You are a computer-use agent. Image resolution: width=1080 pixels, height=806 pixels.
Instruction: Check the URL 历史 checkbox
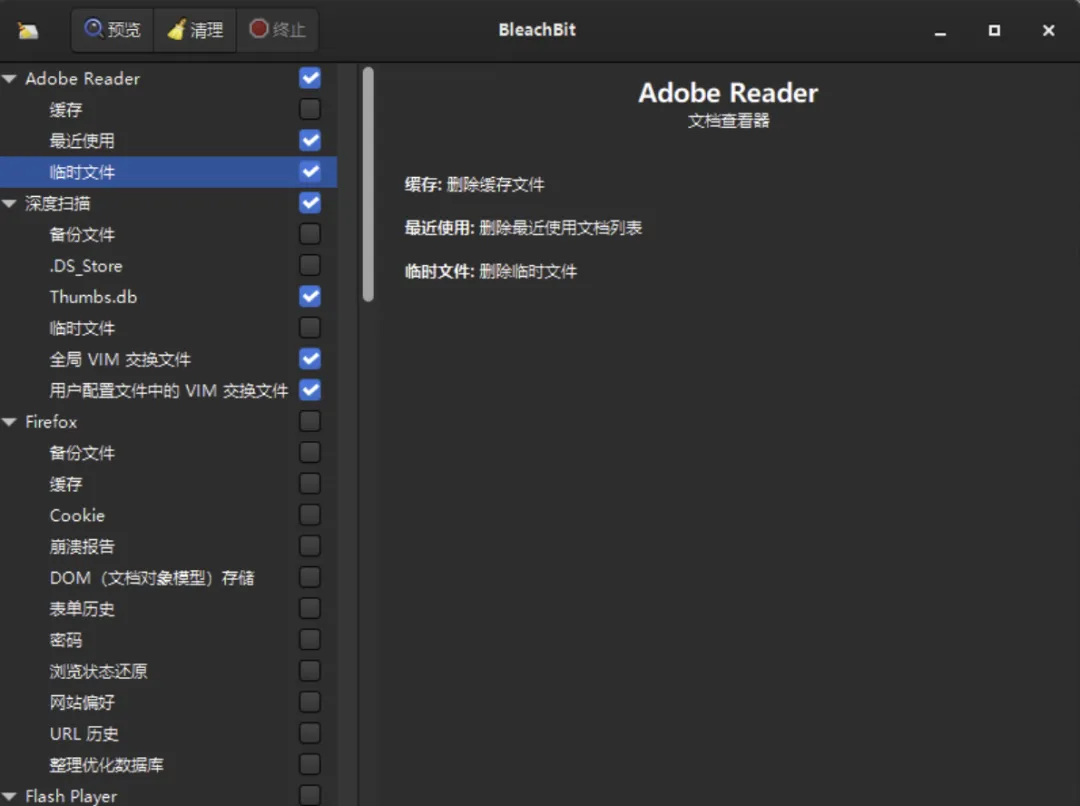tap(310, 733)
